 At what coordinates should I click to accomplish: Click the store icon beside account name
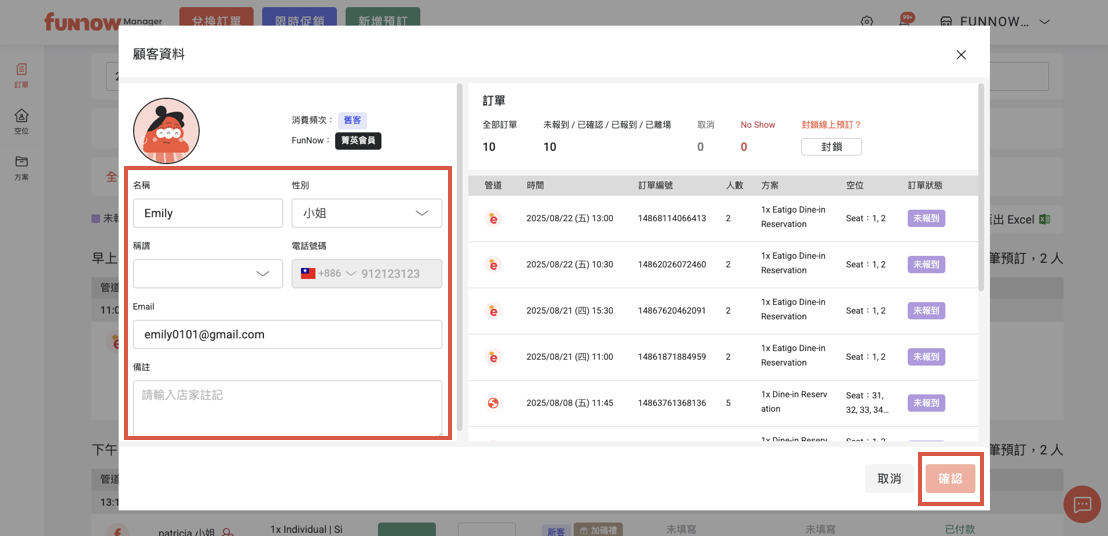[x=945, y=22]
